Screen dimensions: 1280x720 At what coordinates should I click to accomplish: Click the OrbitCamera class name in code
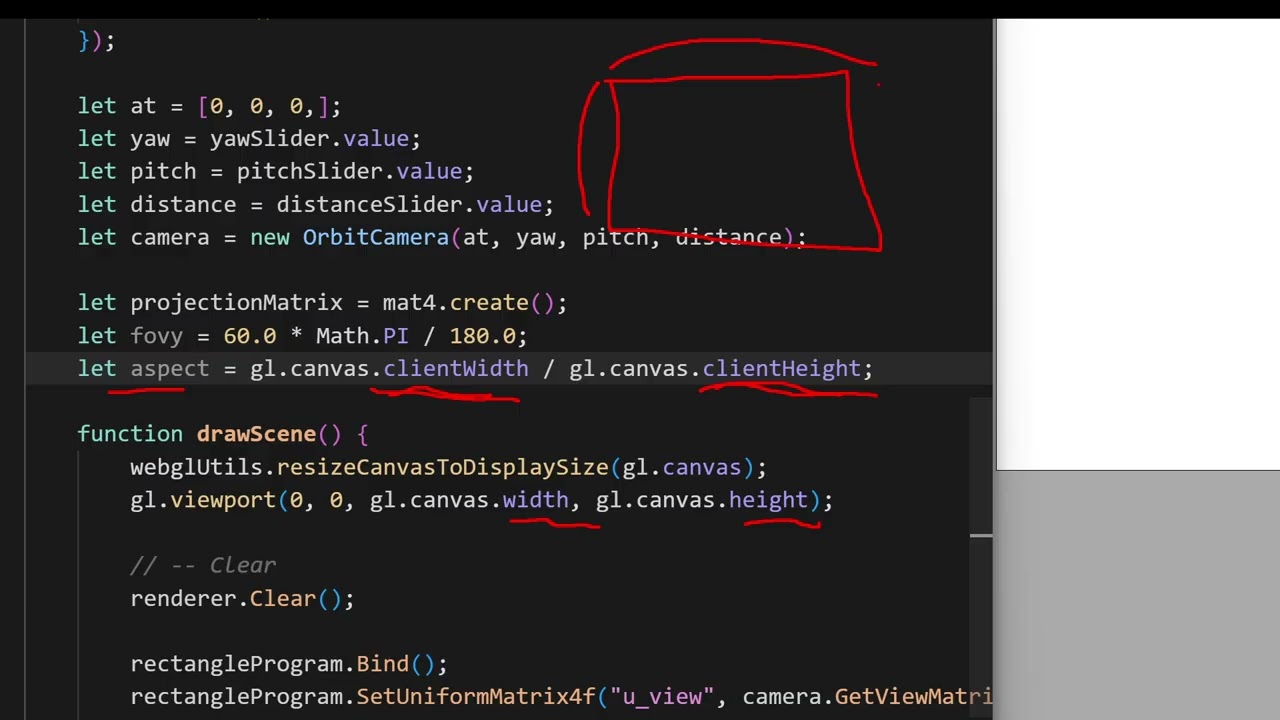tap(376, 237)
